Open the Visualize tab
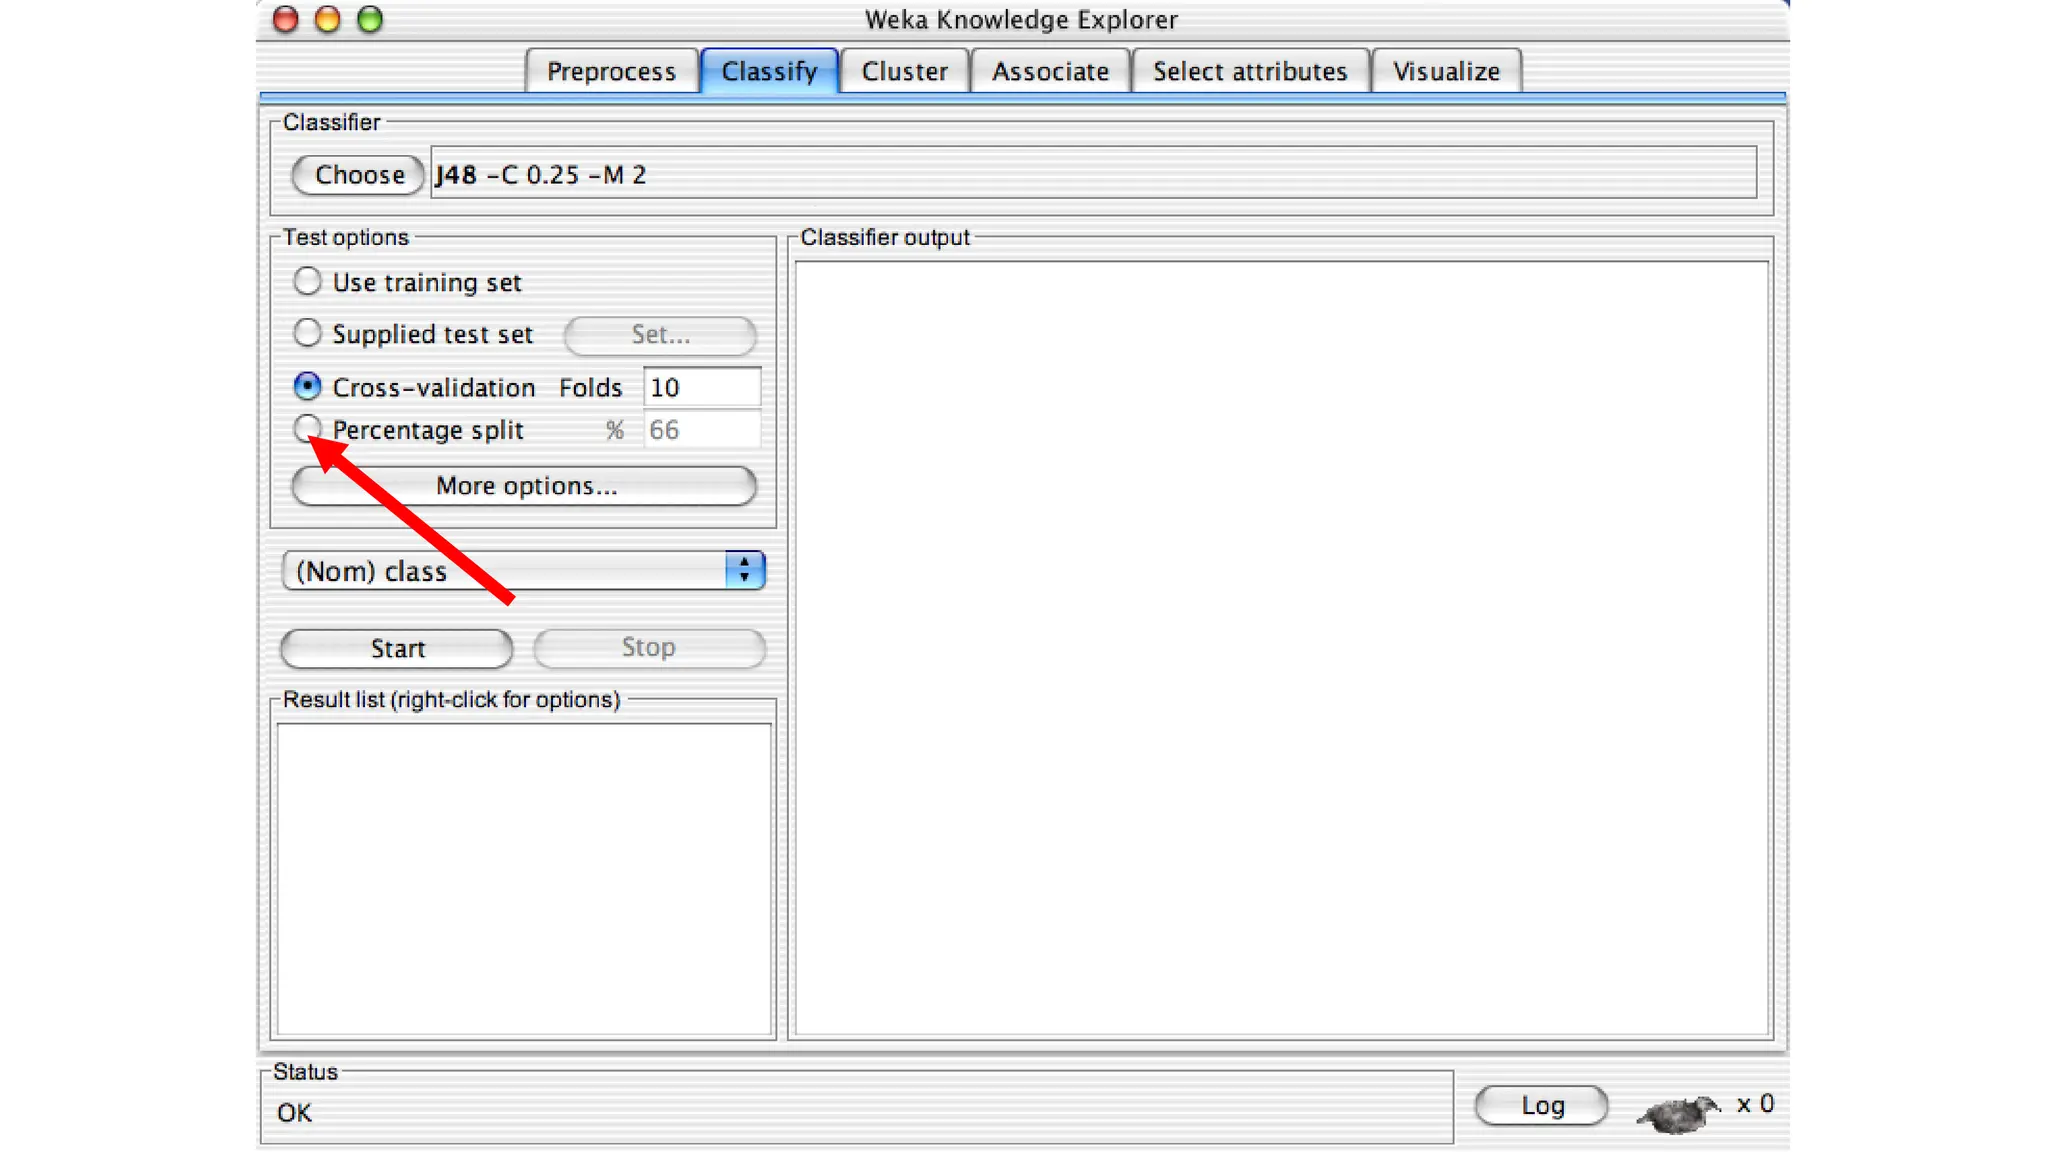Viewport: 2048px width, 1152px height. point(1446,72)
